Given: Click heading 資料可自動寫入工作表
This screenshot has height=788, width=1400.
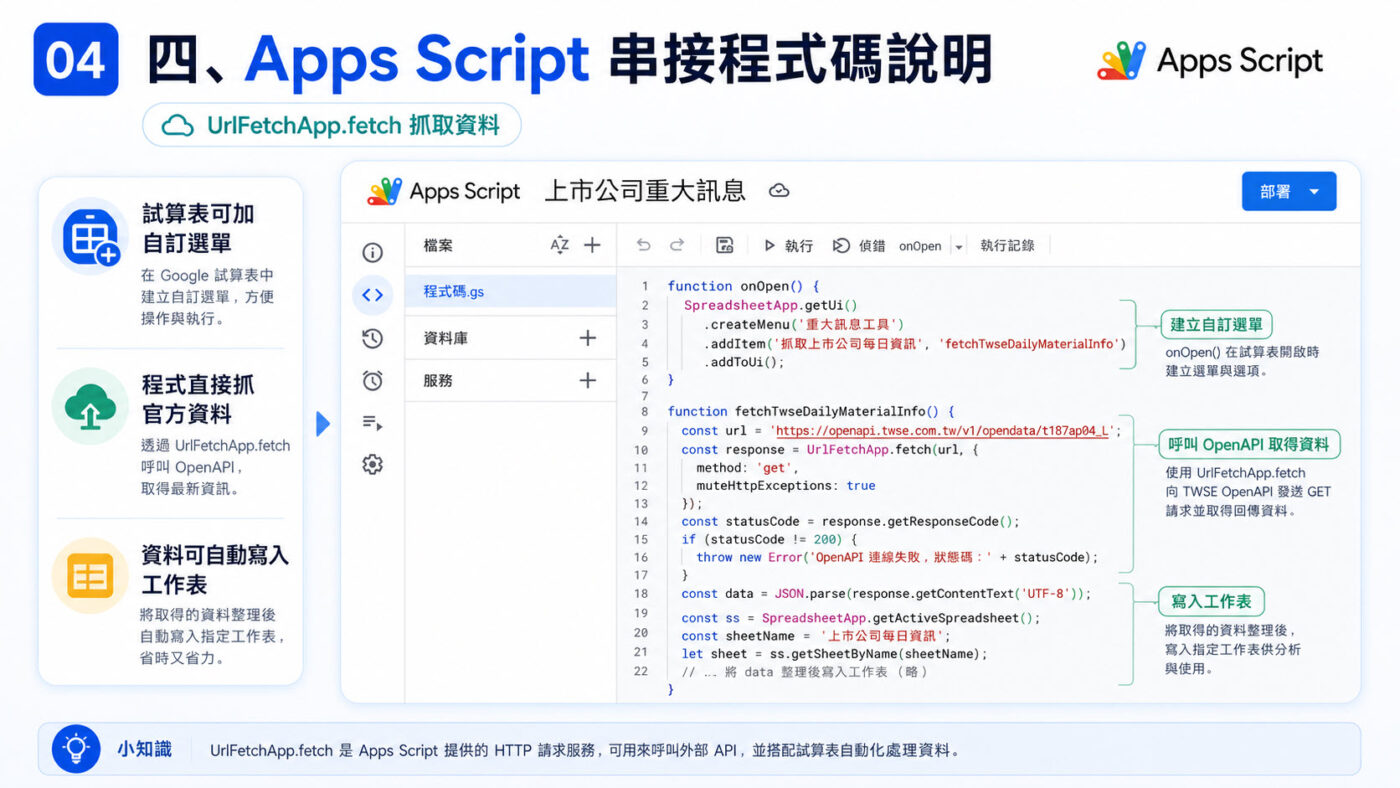Looking at the screenshot, I should [214, 568].
